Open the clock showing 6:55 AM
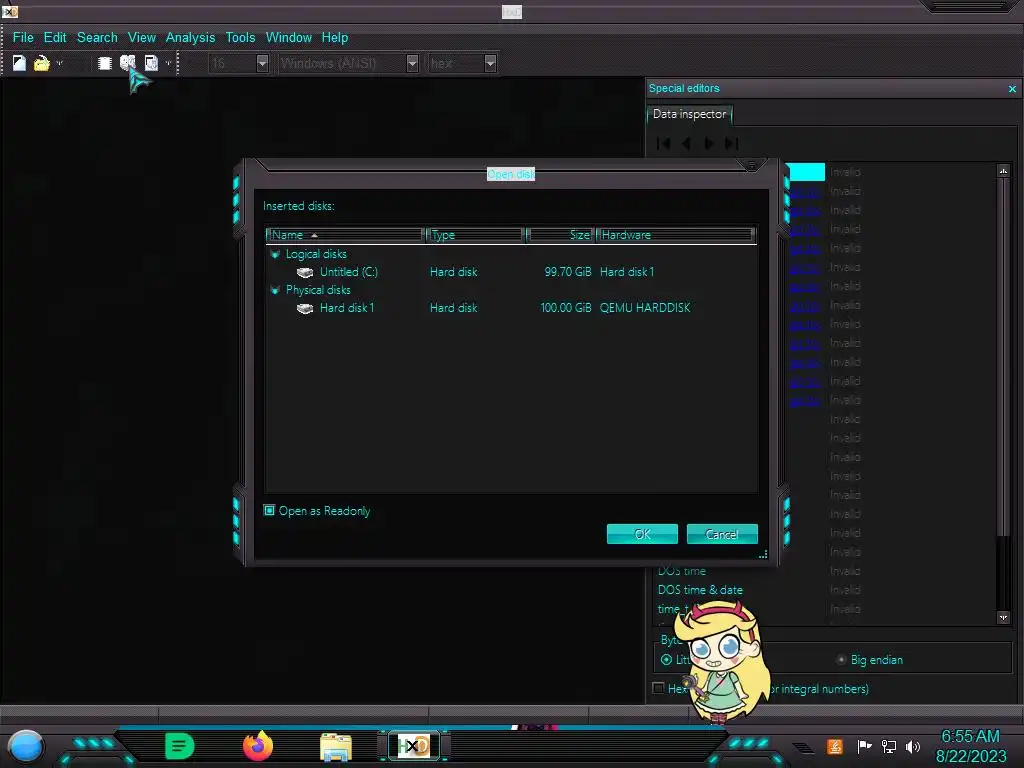 970,746
